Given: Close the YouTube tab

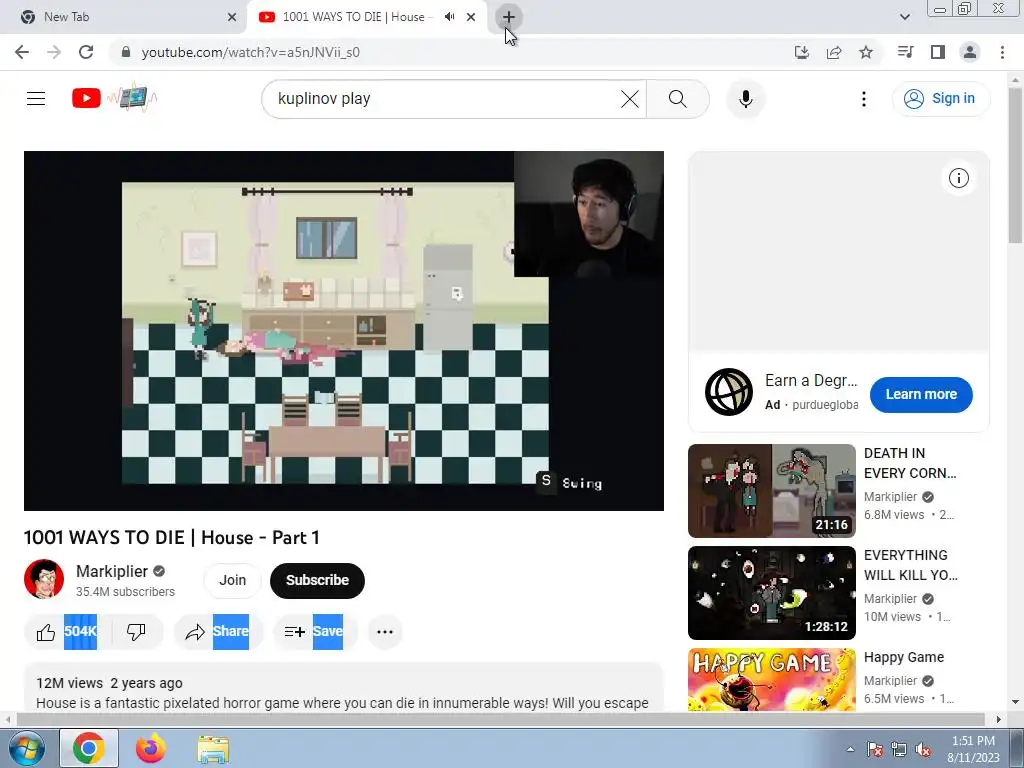Looking at the screenshot, I should [471, 18].
